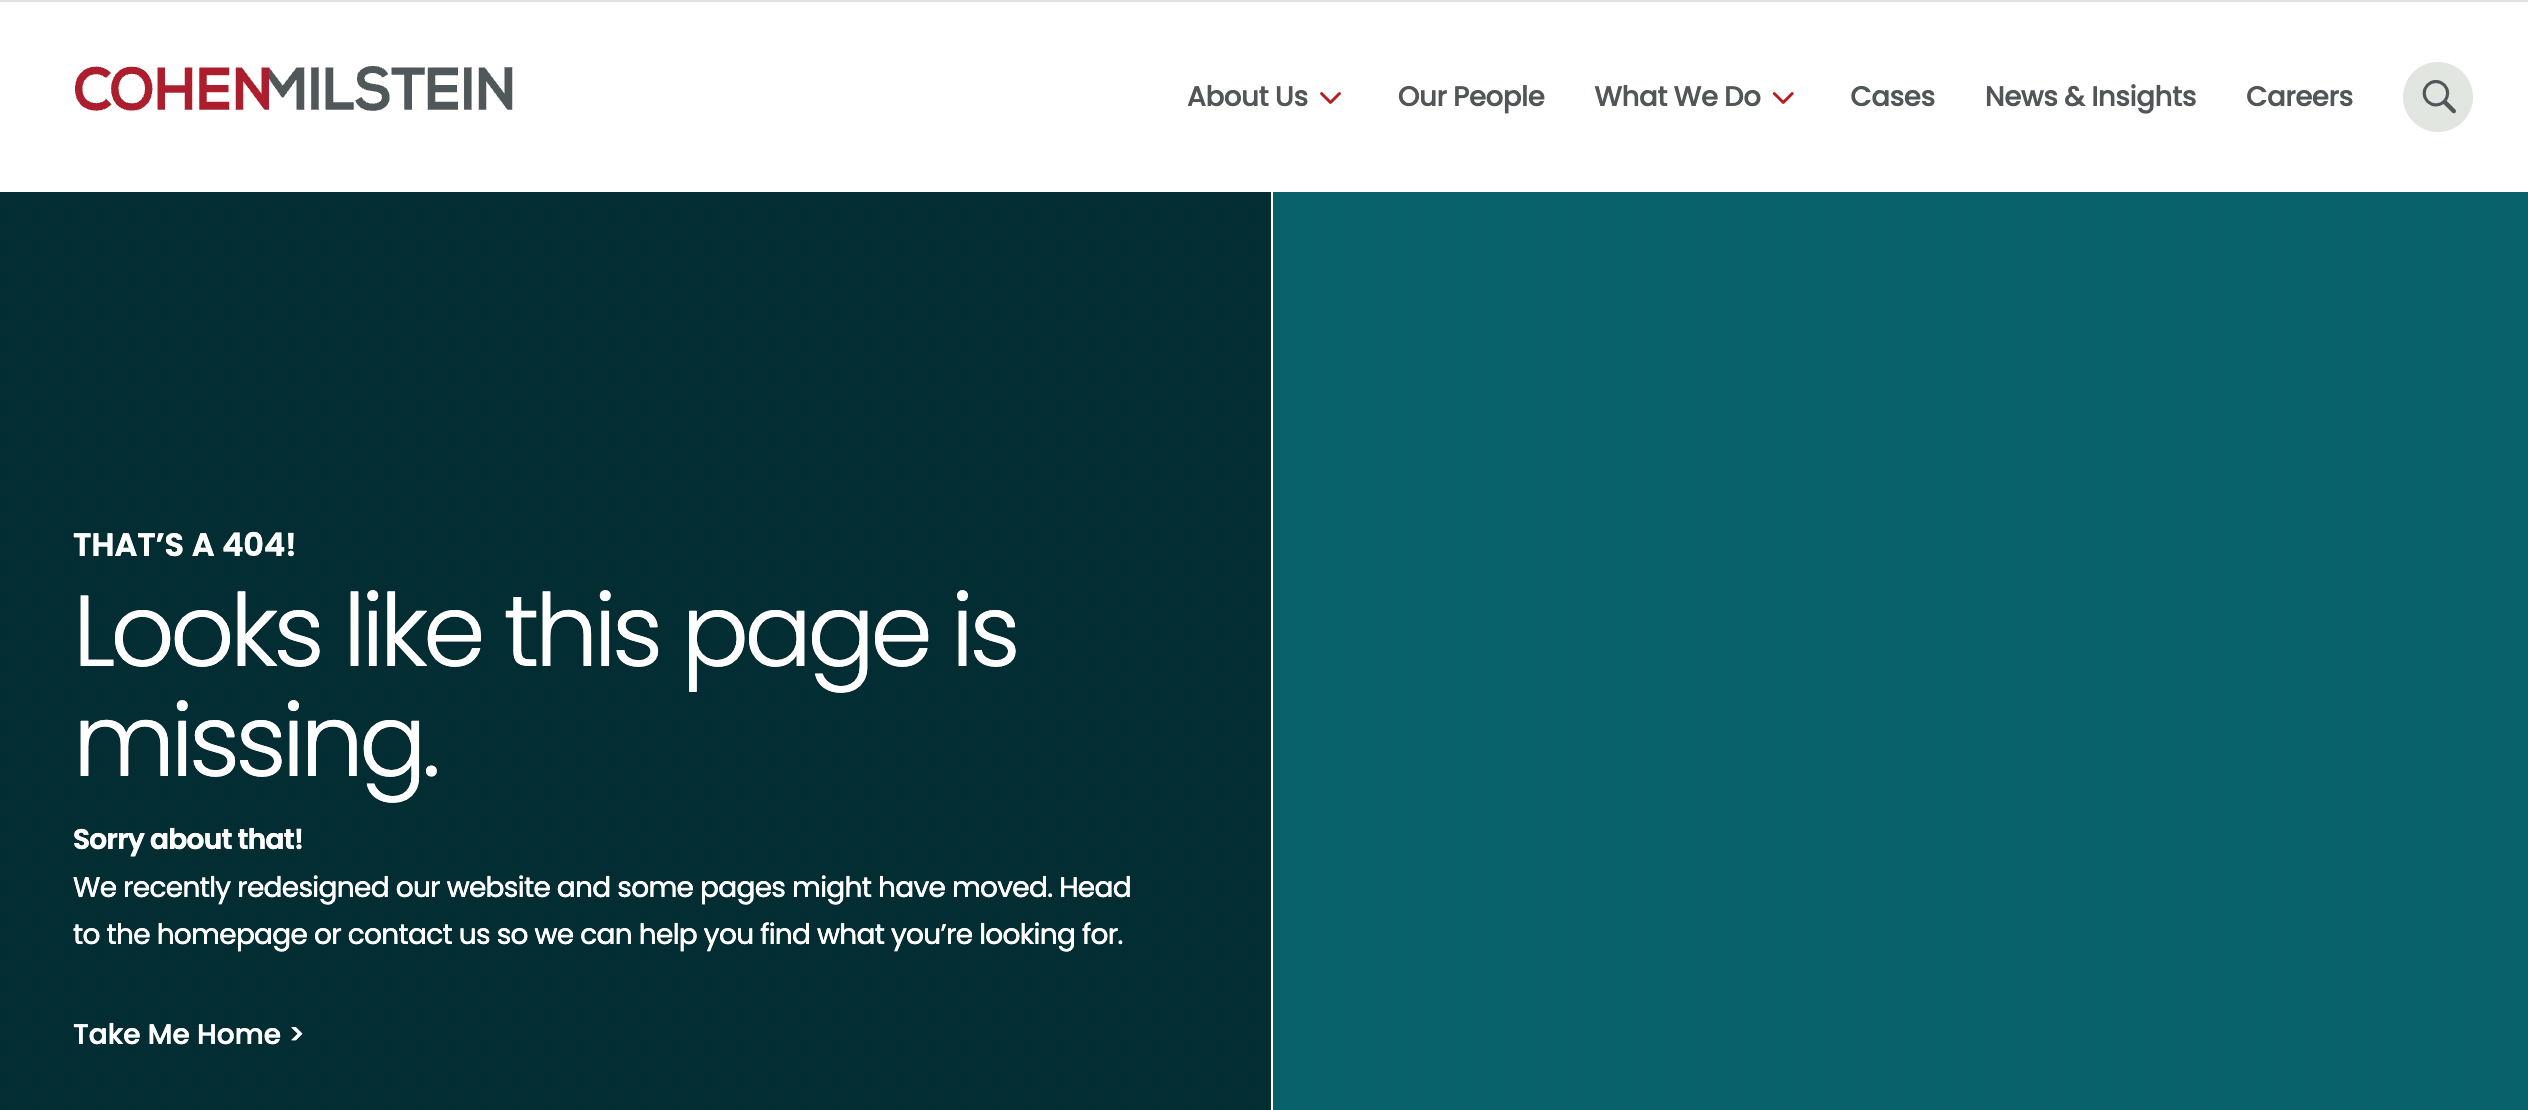The width and height of the screenshot is (2528, 1110).
Task: Click the lighter teal panel on right
Action: 1900,650
